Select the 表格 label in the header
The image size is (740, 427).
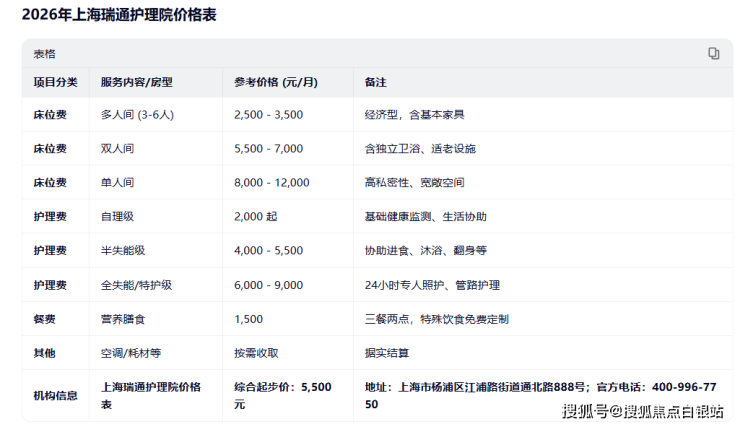[x=44, y=54]
